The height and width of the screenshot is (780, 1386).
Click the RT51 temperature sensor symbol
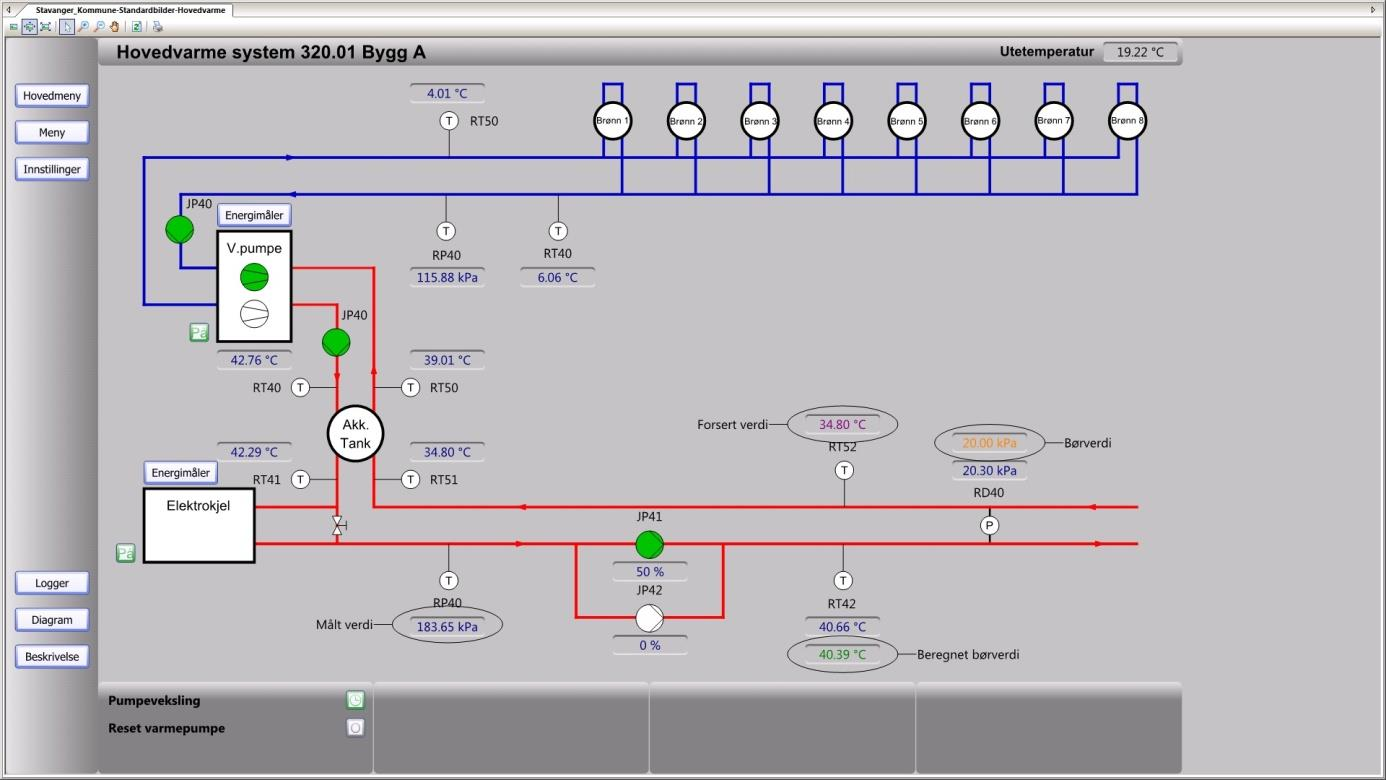pyautogui.click(x=410, y=479)
